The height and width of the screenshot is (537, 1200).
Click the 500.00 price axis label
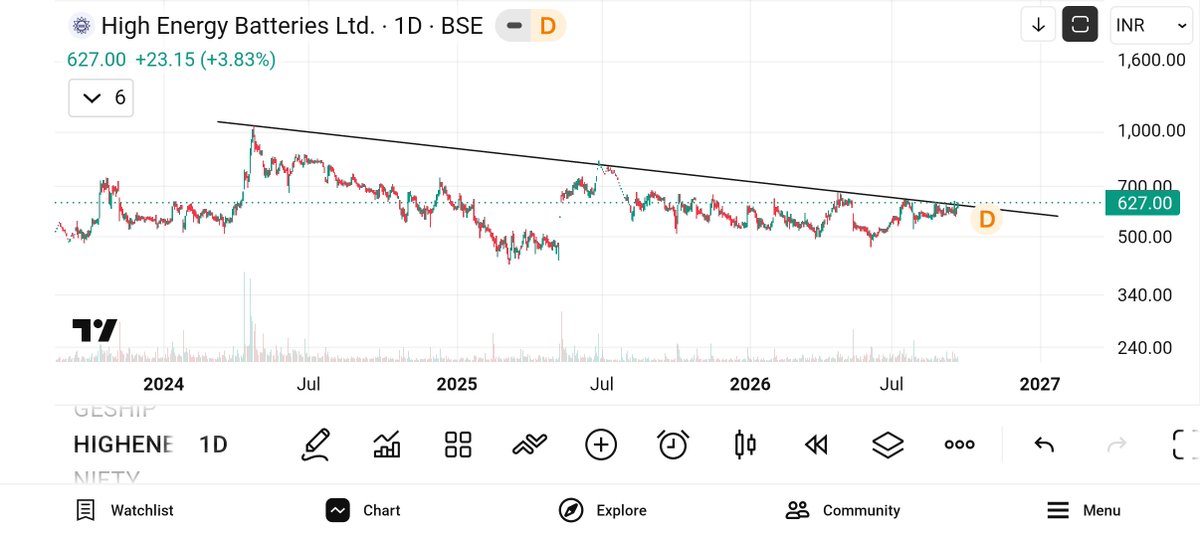click(1145, 237)
